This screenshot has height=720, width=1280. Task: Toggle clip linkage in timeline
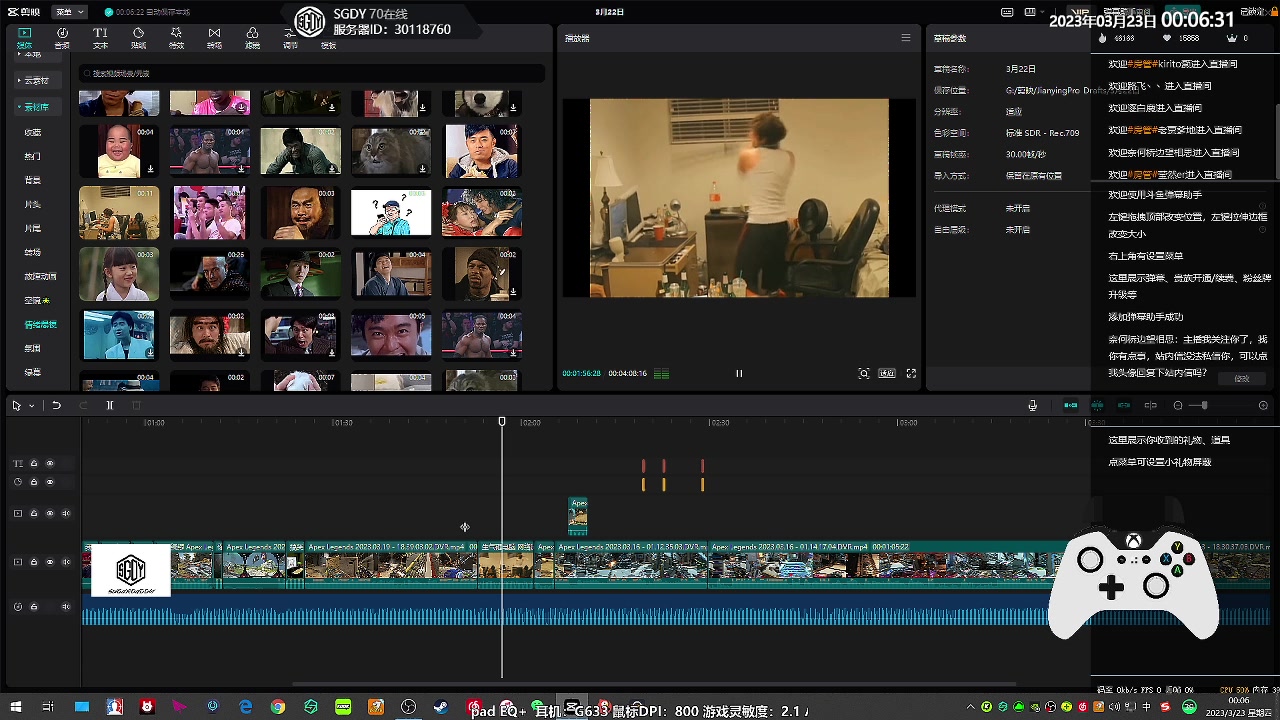[1124, 405]
